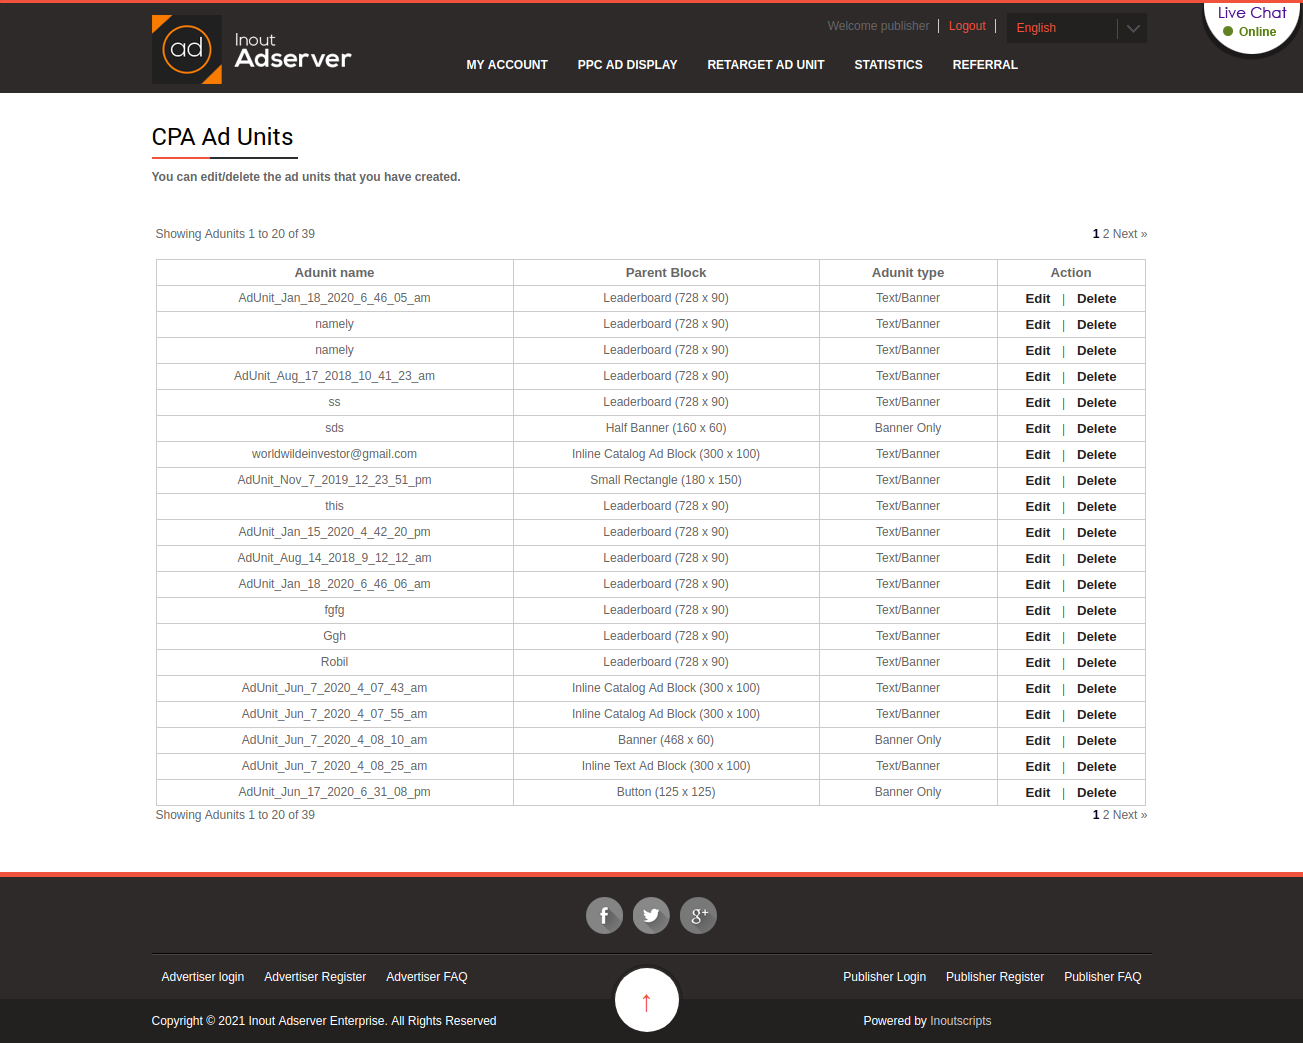Edit worldwildeinvestor@gmail.com ad unit

(1038, 455)
